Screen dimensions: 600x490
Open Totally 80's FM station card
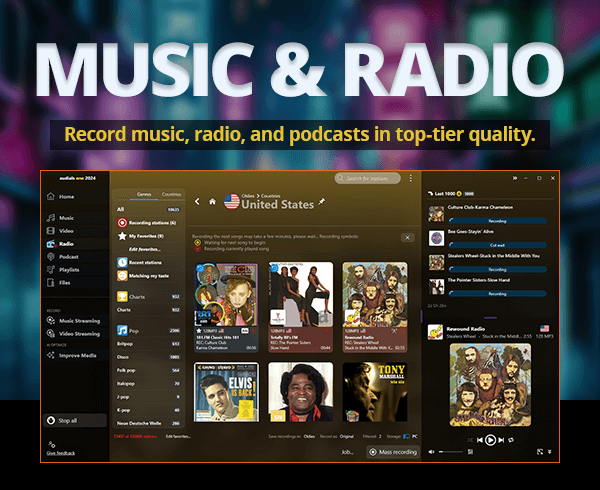point(300,307)
